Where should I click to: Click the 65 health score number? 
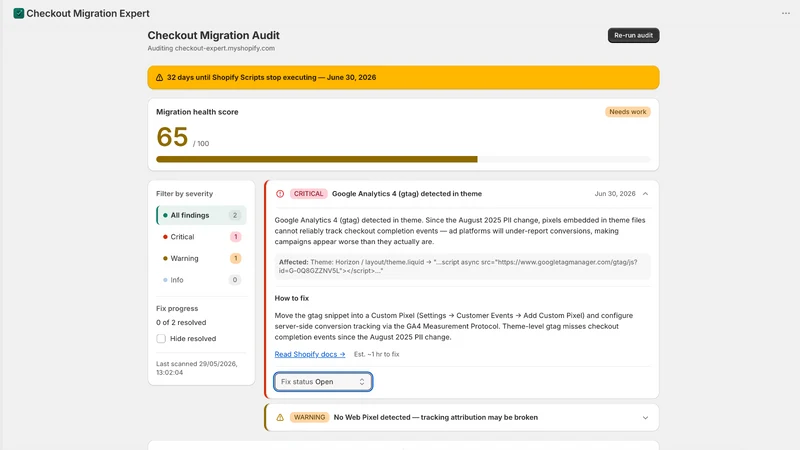[172, 137]
